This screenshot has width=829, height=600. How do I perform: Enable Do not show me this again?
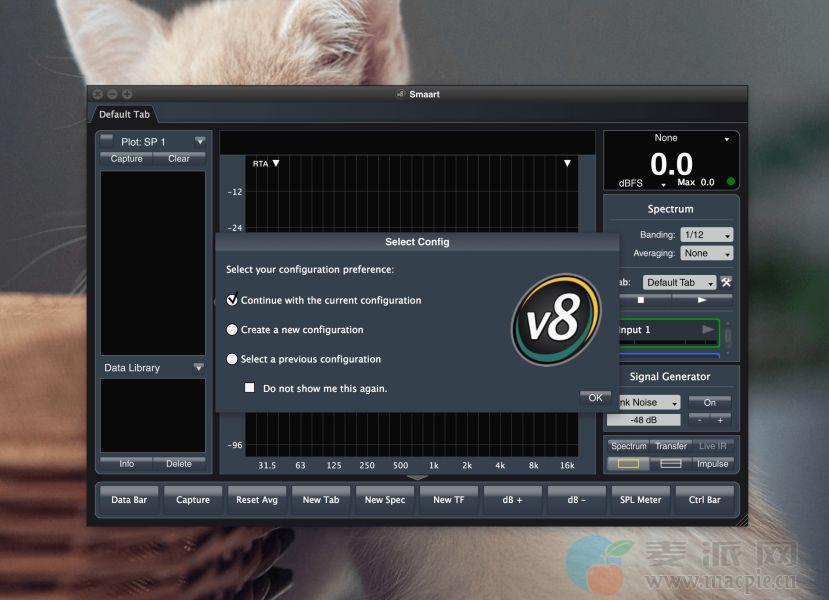point(250,388)
